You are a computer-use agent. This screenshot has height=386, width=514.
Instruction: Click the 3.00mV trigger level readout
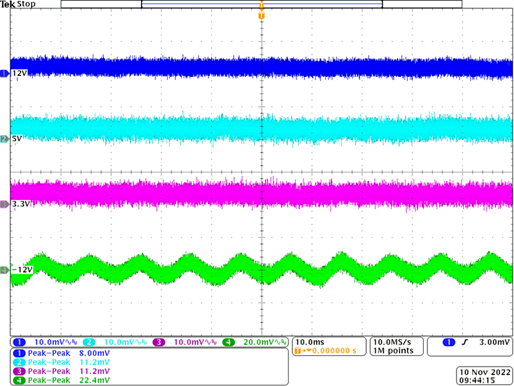click(x=494, y=342)
